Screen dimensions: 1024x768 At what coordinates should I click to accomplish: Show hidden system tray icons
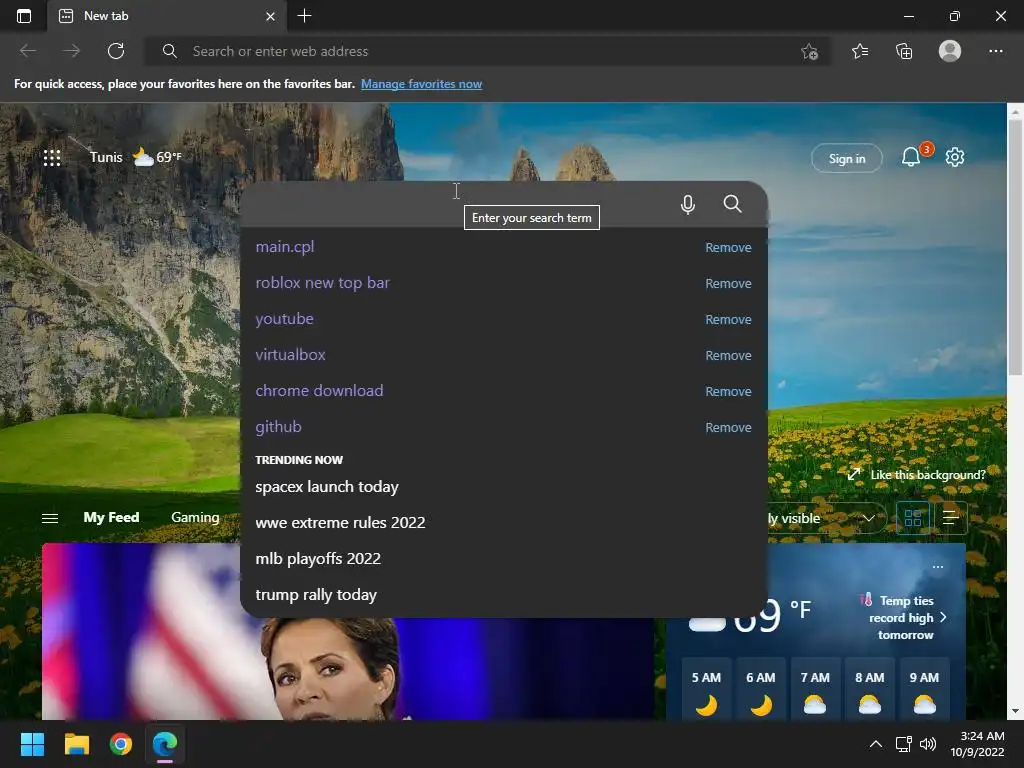[x=876, y=744]
